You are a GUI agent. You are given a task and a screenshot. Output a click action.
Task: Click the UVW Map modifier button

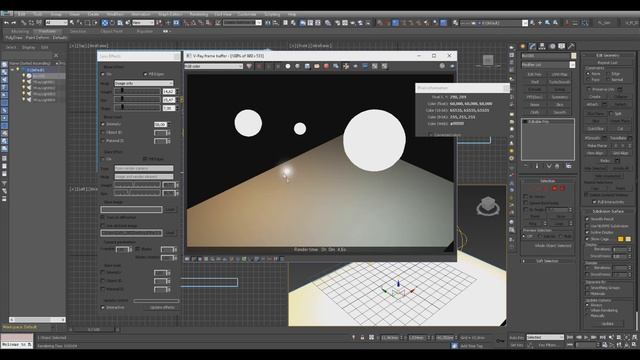click(x=559, y=74)
